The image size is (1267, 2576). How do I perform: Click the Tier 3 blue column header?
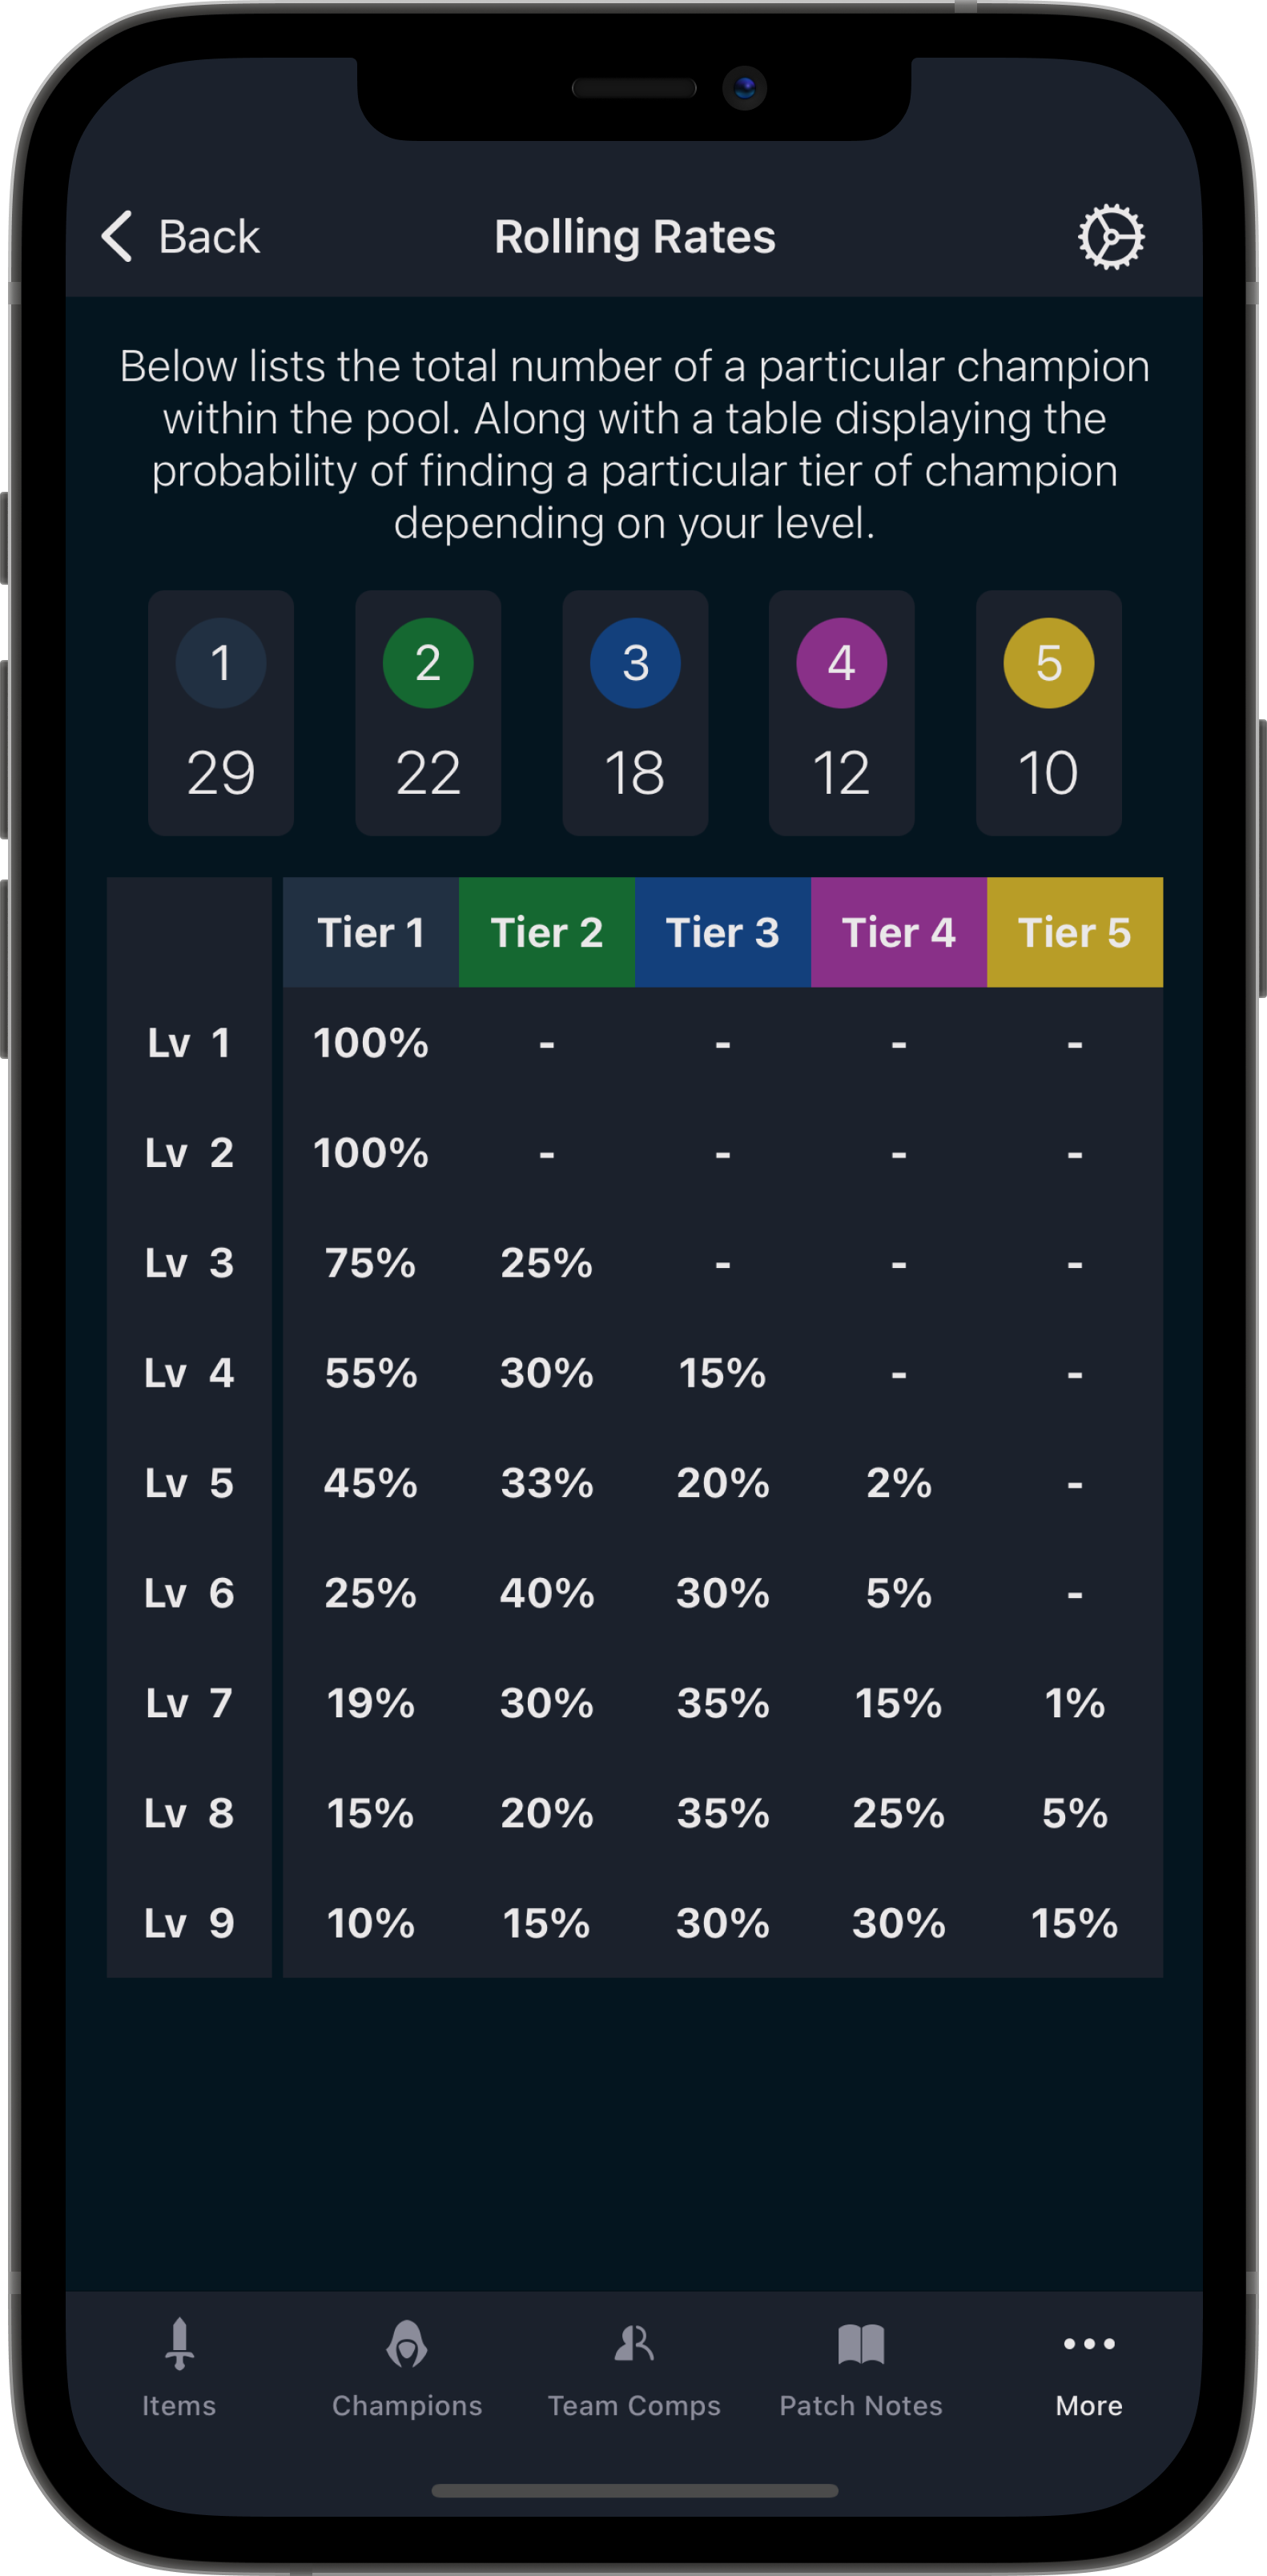[723, 932]
